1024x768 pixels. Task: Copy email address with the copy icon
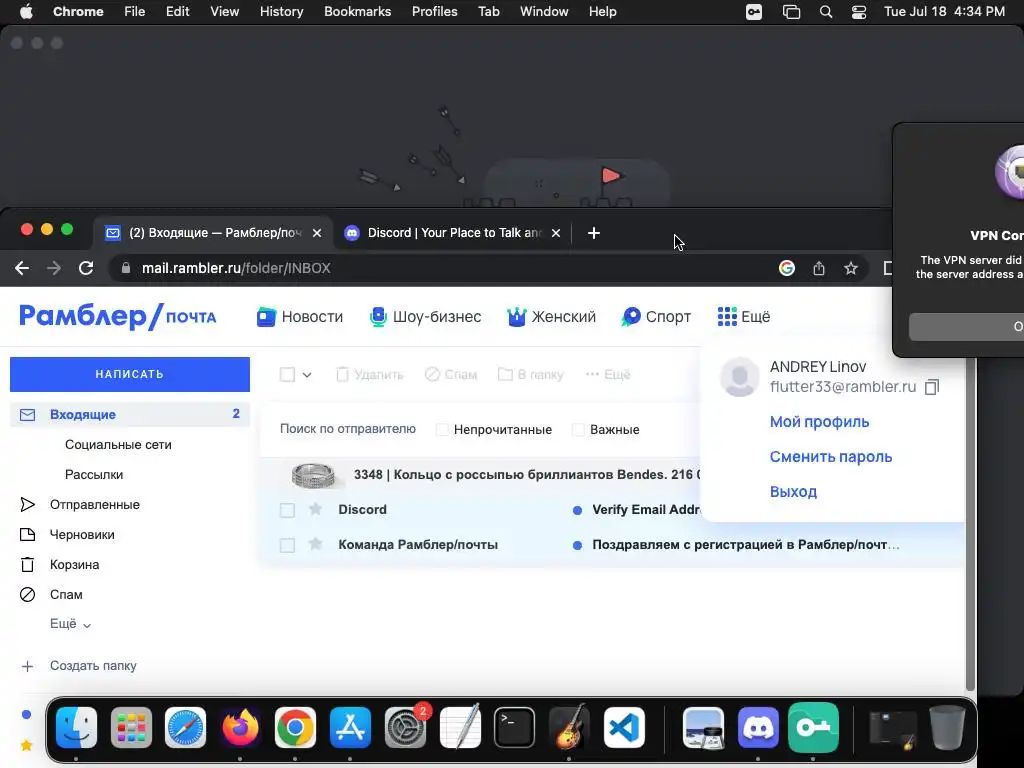tap(932, 387)
